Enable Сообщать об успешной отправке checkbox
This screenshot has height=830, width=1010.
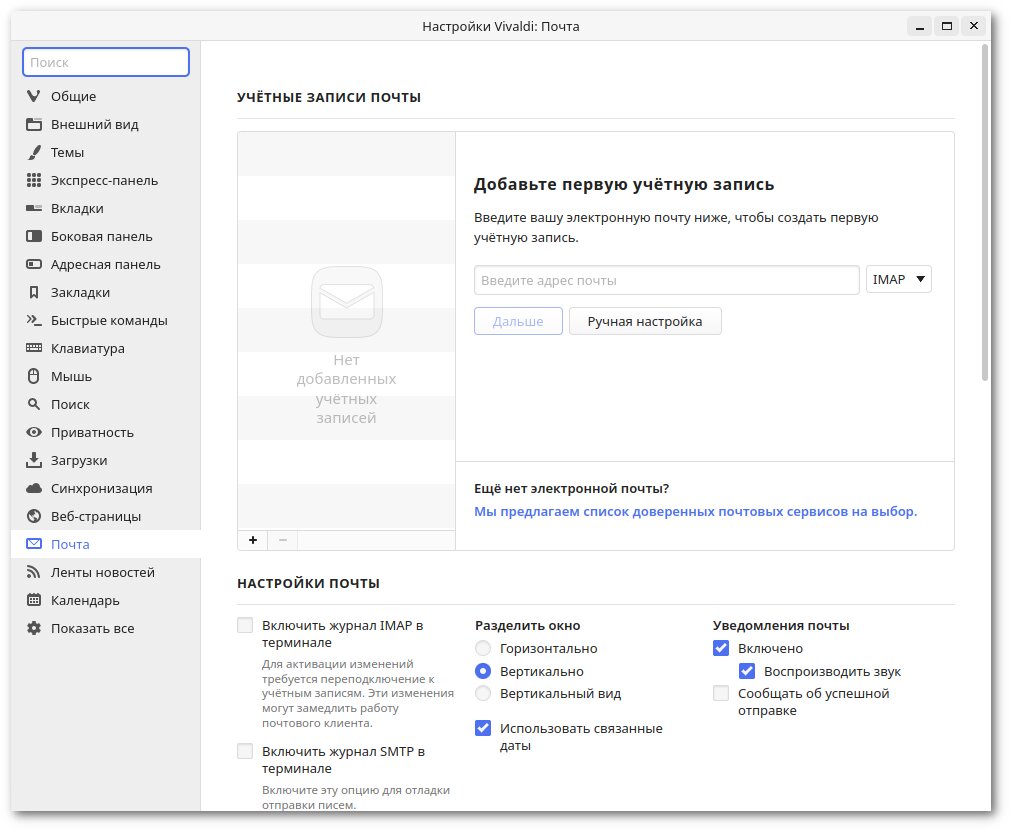click(x=721, y=693)
